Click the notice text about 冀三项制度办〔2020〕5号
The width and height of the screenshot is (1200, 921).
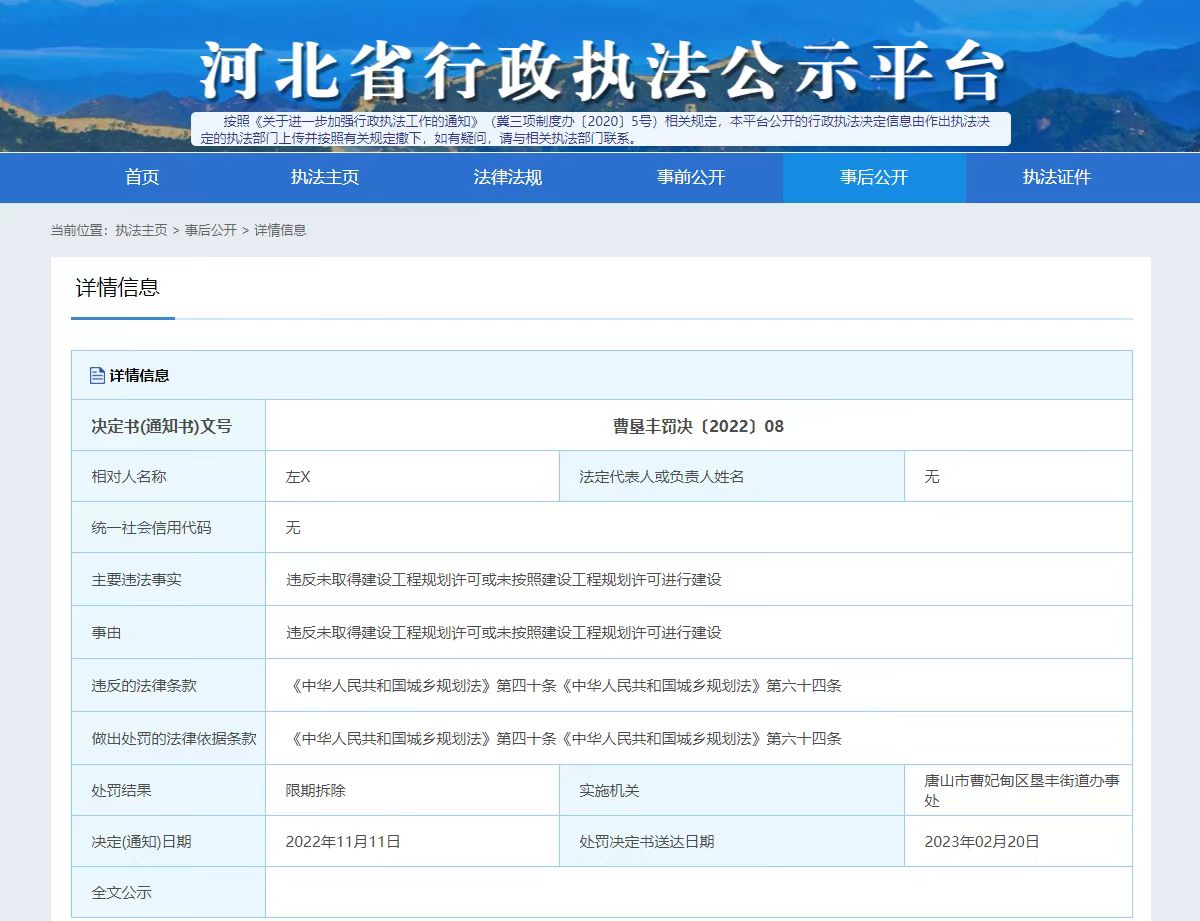tap(601, 129)
